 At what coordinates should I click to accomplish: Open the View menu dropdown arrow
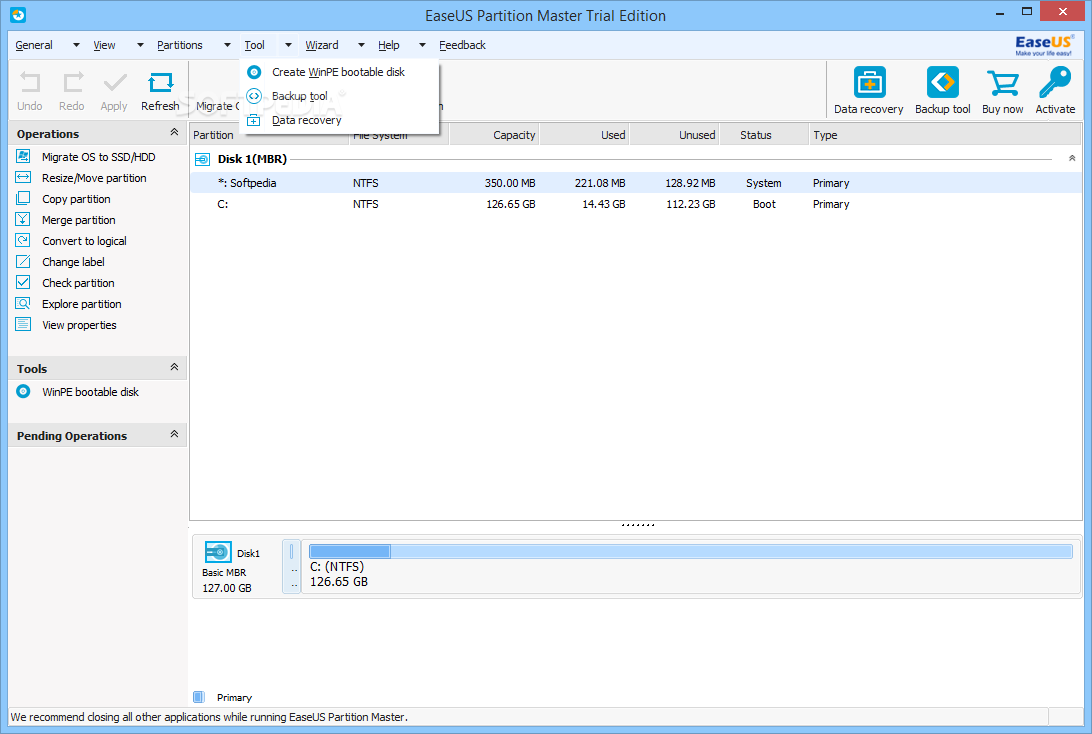pyautogui.click(x=140, y=45)
